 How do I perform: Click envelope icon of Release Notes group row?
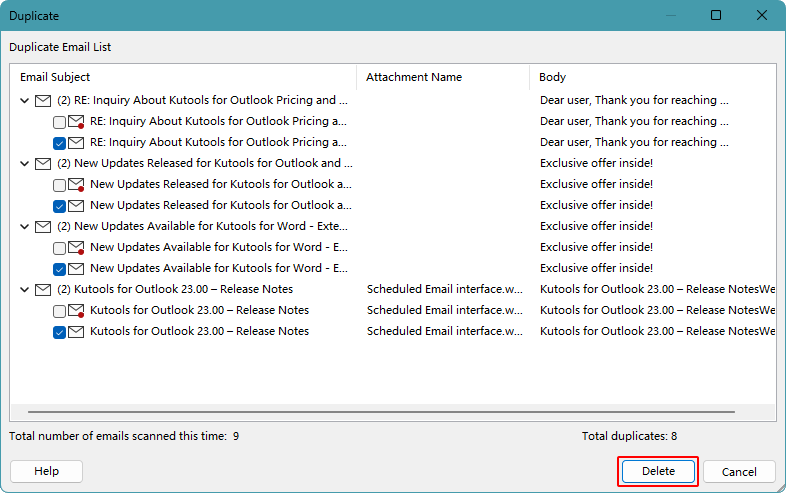coord(43,290)
